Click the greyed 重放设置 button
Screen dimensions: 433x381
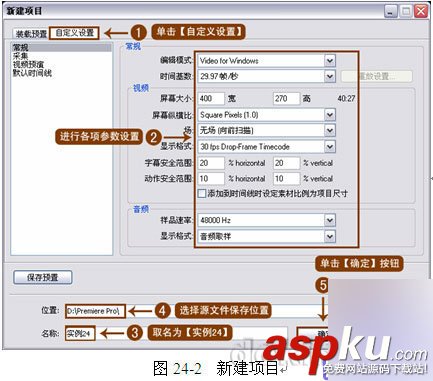point(377,76)
